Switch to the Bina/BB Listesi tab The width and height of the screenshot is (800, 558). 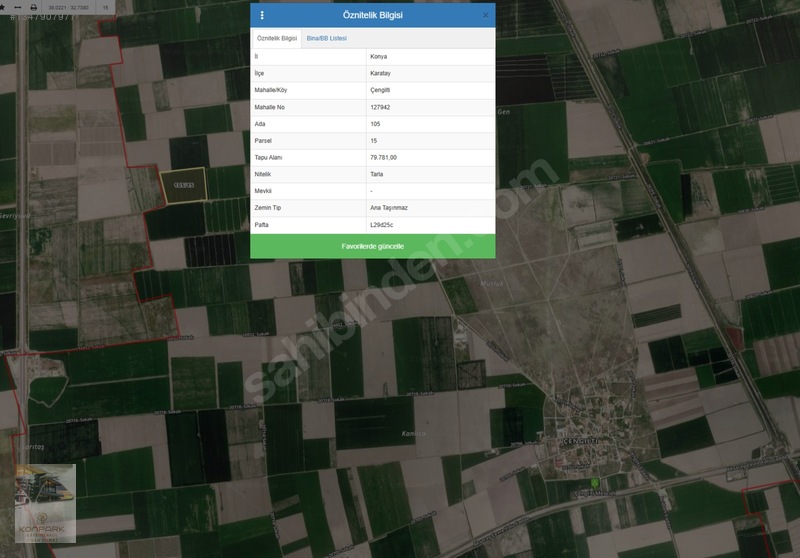tap(327, 38)
